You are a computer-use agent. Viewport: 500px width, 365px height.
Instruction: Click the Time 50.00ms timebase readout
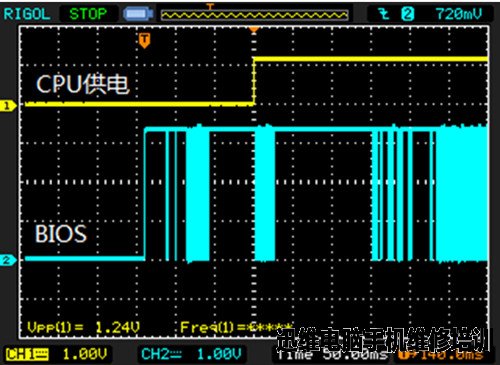(332, 355)
